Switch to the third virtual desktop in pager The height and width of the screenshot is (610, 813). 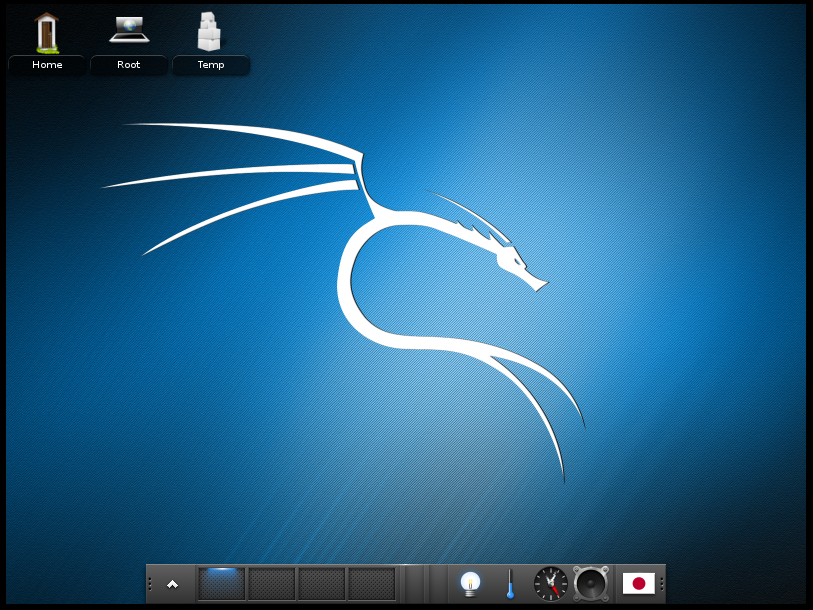(x=321, y=584)
